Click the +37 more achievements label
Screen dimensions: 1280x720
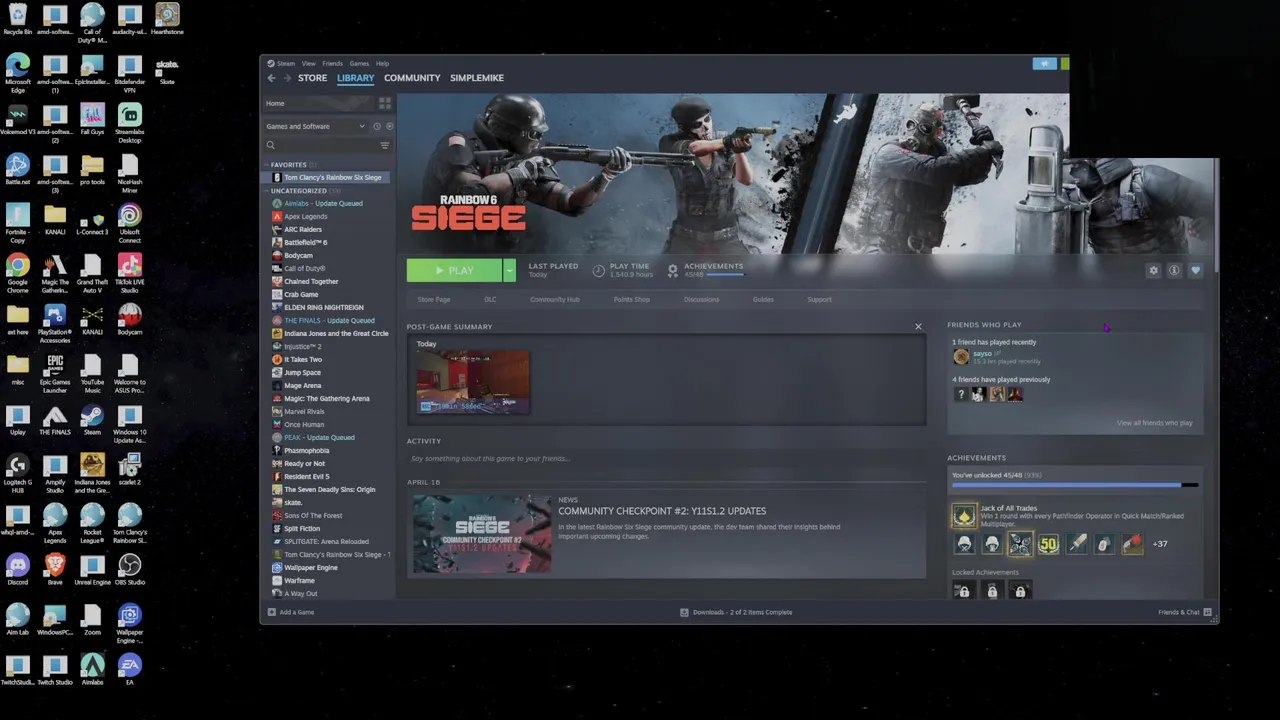pos(1160,544)
